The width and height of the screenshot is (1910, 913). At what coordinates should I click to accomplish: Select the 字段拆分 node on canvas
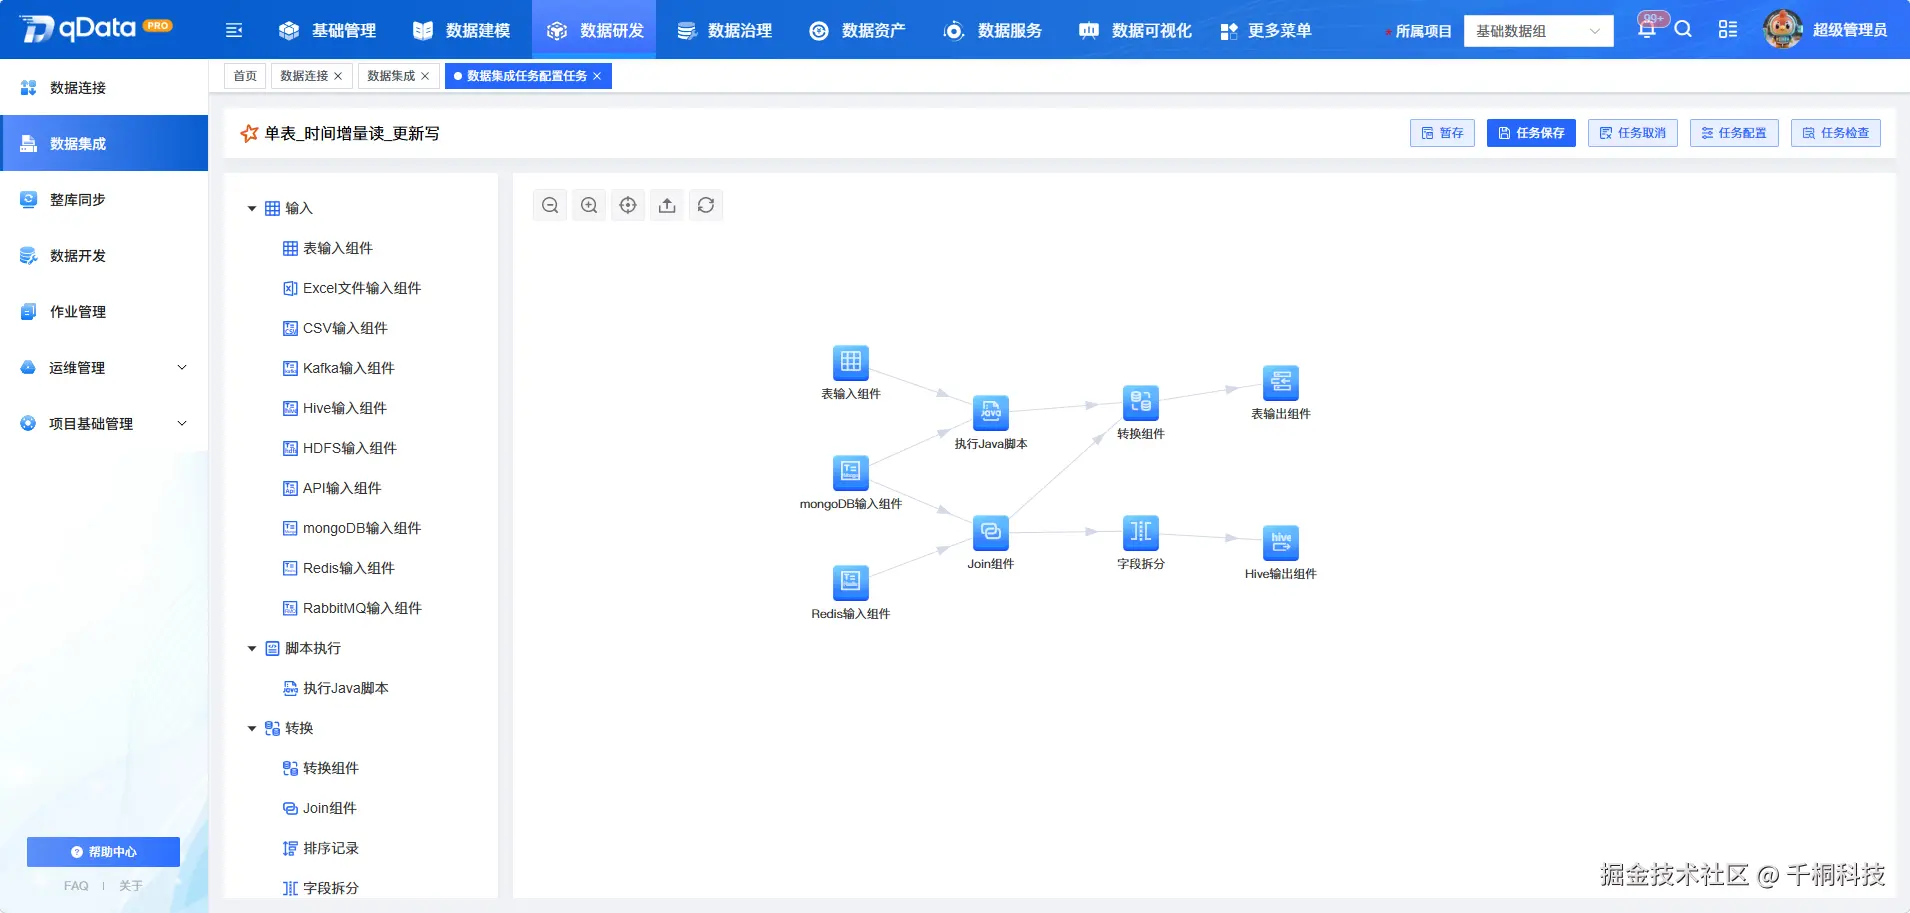pyautogui.click(x=1141, y=532)
